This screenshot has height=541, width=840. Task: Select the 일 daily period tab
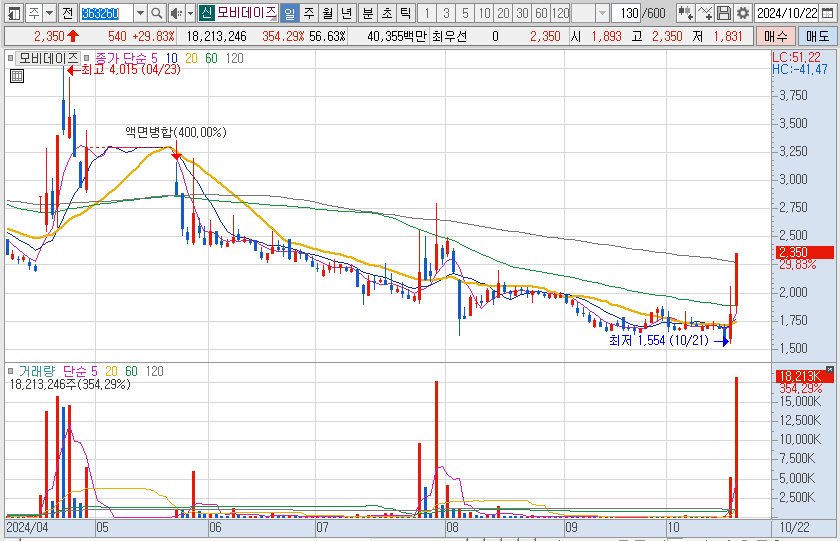point(289,13)
